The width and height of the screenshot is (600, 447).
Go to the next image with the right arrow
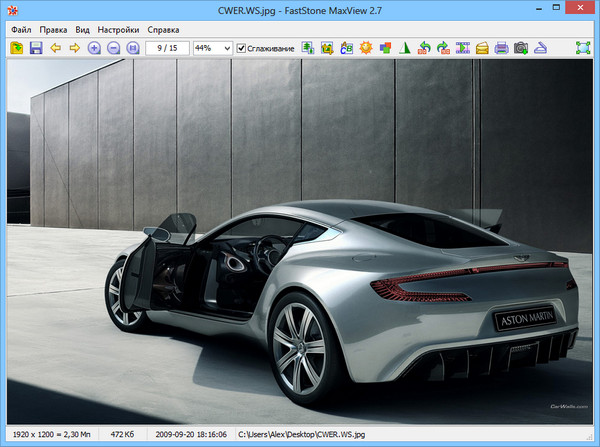pyautogui.click(x=75, y=48)
